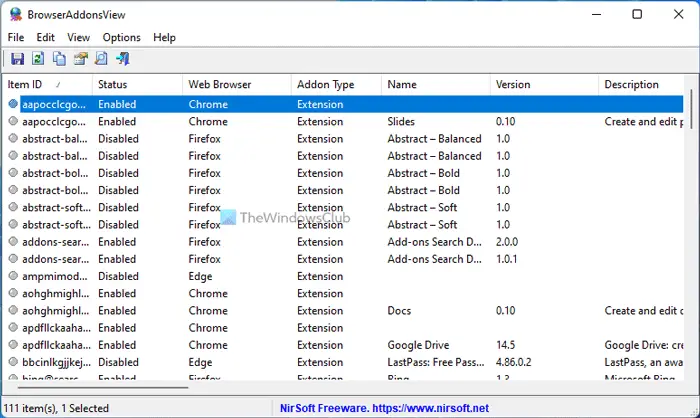The width and height of the screenshot is (700, 418).
Task: Click 'Disabled' status in the ampmimod... row
Action: [x=118, y=276]
